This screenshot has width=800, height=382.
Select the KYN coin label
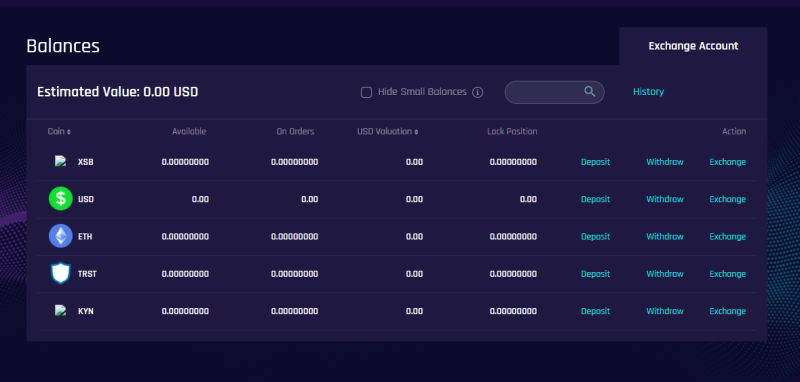pyautogui.click(x=86, y=311)
